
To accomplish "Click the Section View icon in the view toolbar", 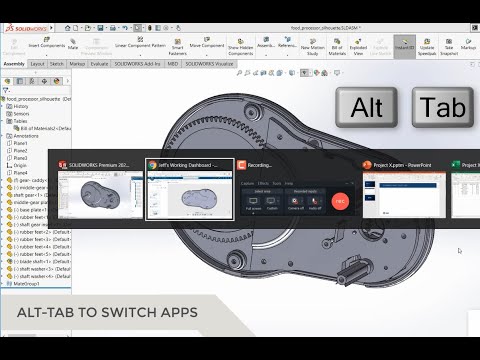I will [263, 73].
